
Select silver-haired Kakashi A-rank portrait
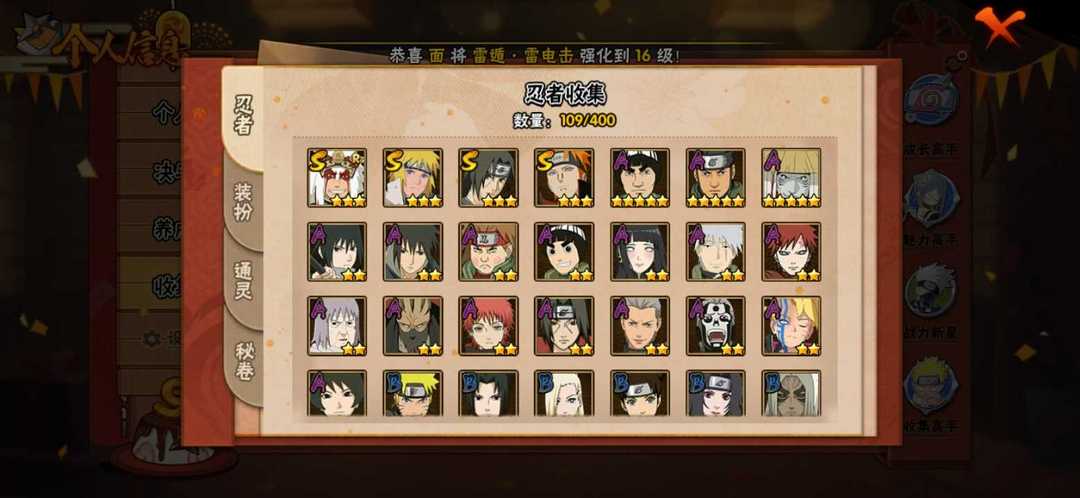716,251
